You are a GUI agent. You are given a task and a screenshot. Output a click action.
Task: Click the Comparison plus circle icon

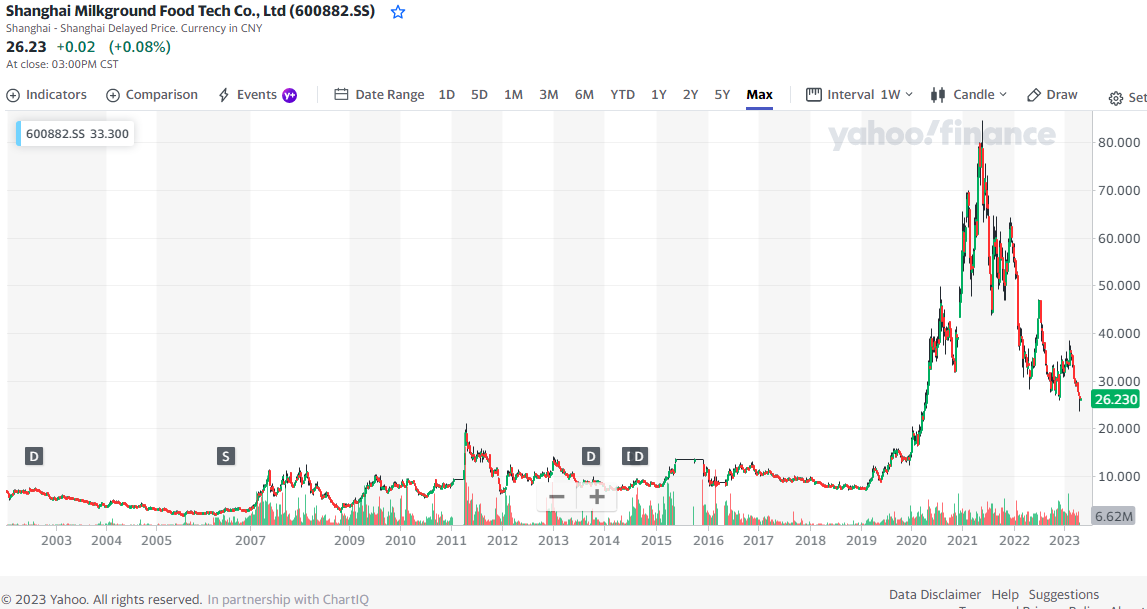[113, 95]
